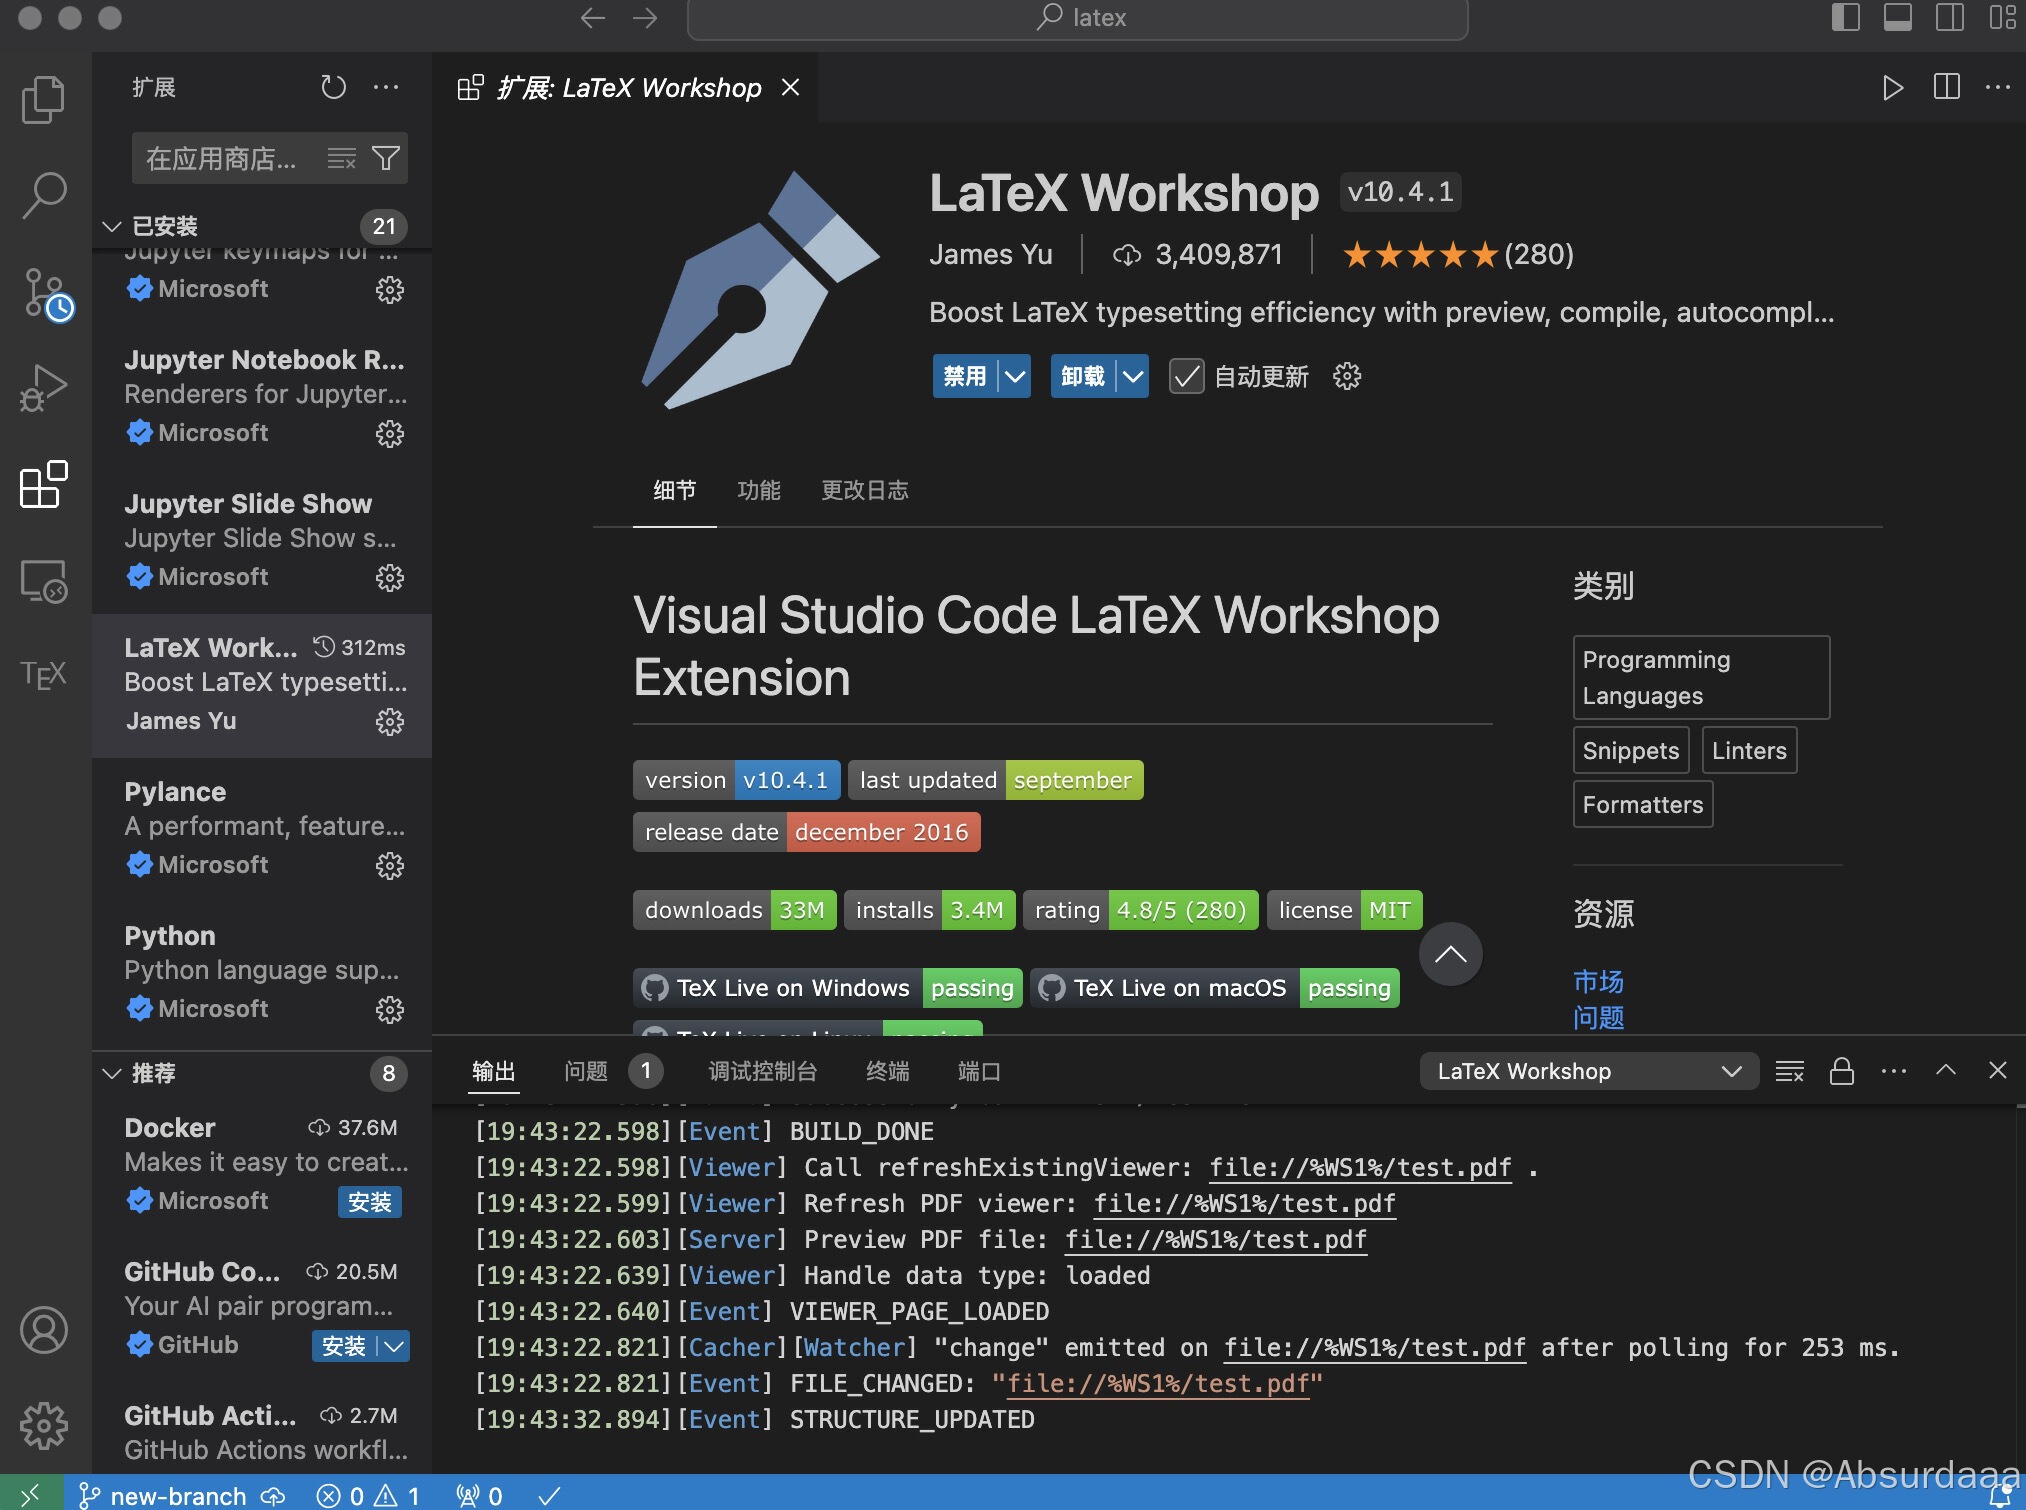
Task: Open the Search view in activity bar
Action: (44, 195)
